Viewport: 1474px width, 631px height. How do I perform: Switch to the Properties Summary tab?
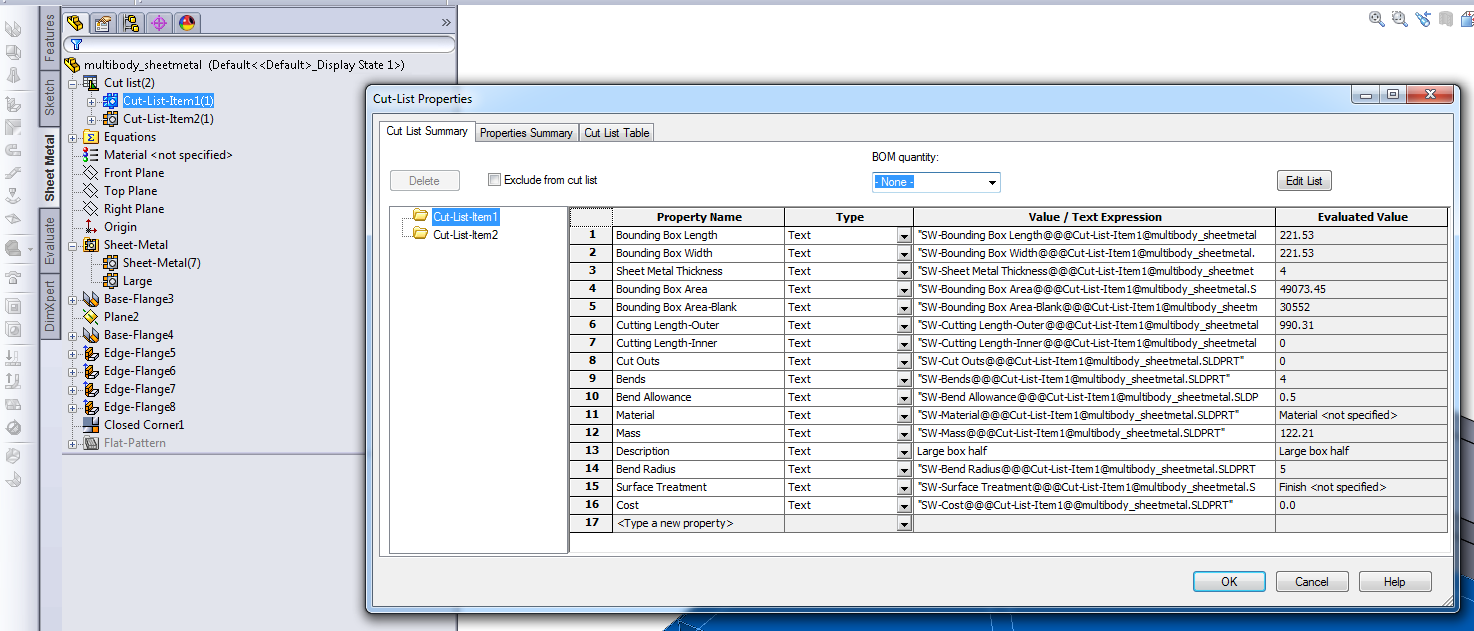pyautogui.click(x=526, y=133)
